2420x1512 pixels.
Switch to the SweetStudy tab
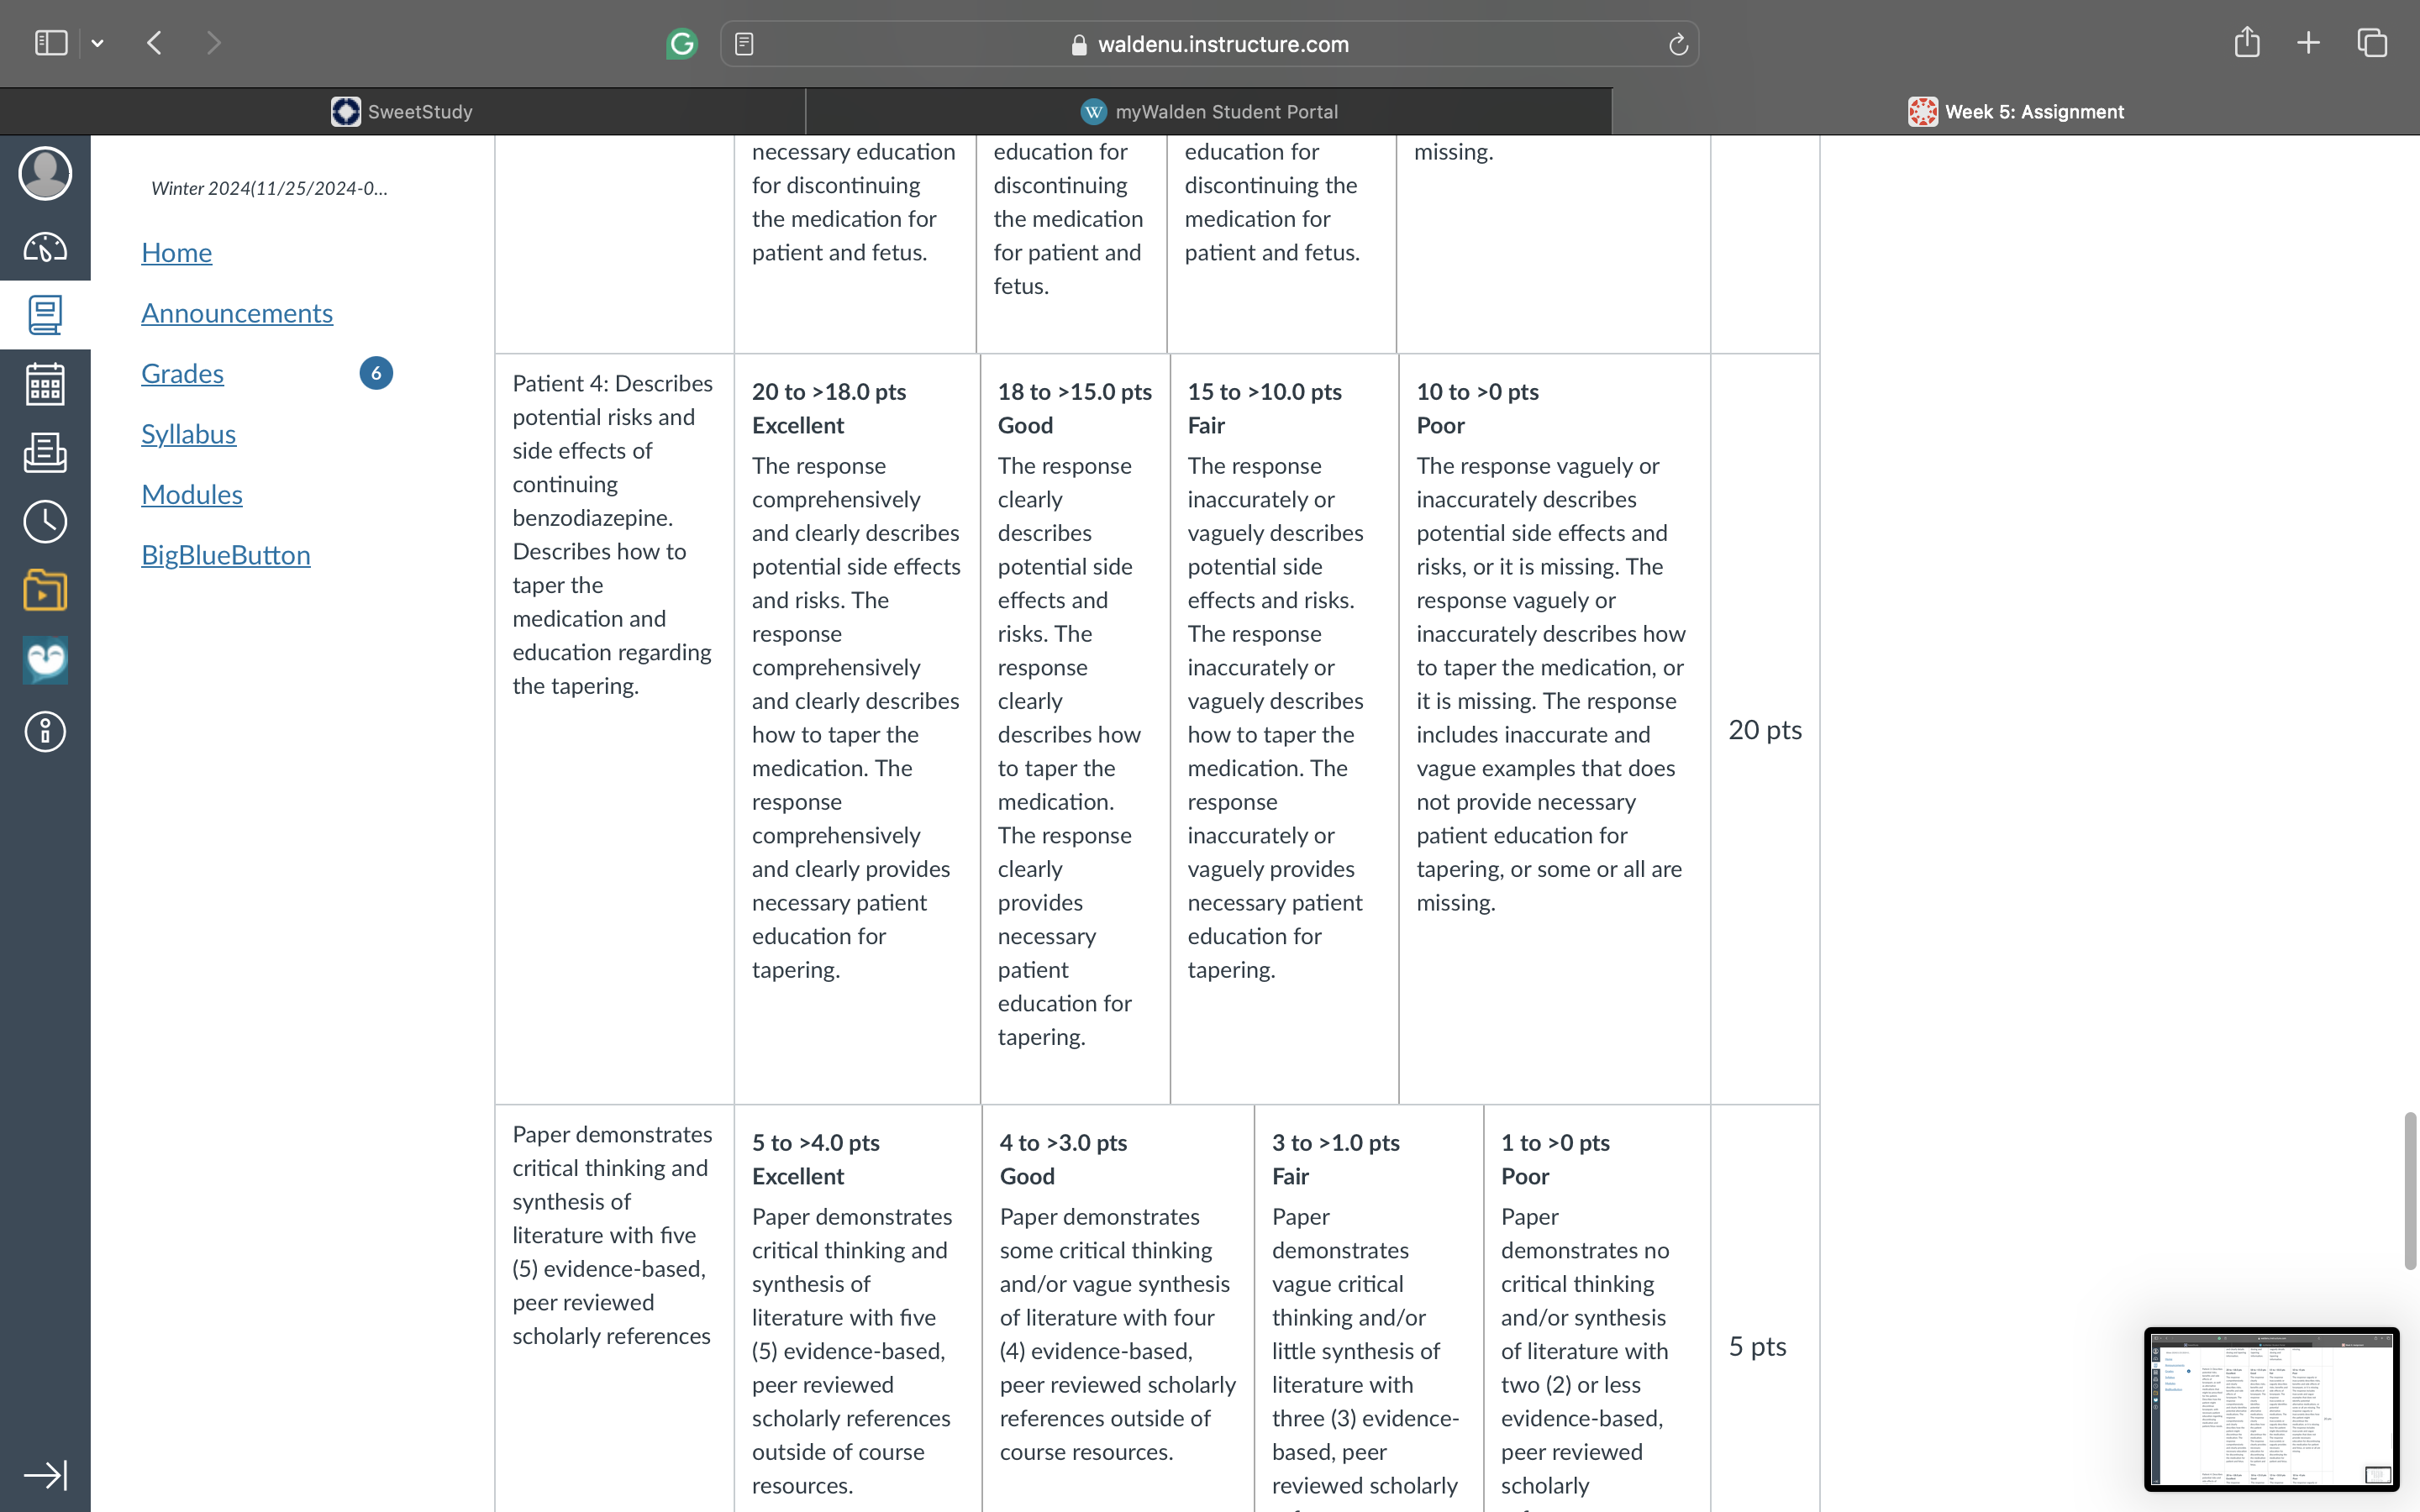point(402,111)
